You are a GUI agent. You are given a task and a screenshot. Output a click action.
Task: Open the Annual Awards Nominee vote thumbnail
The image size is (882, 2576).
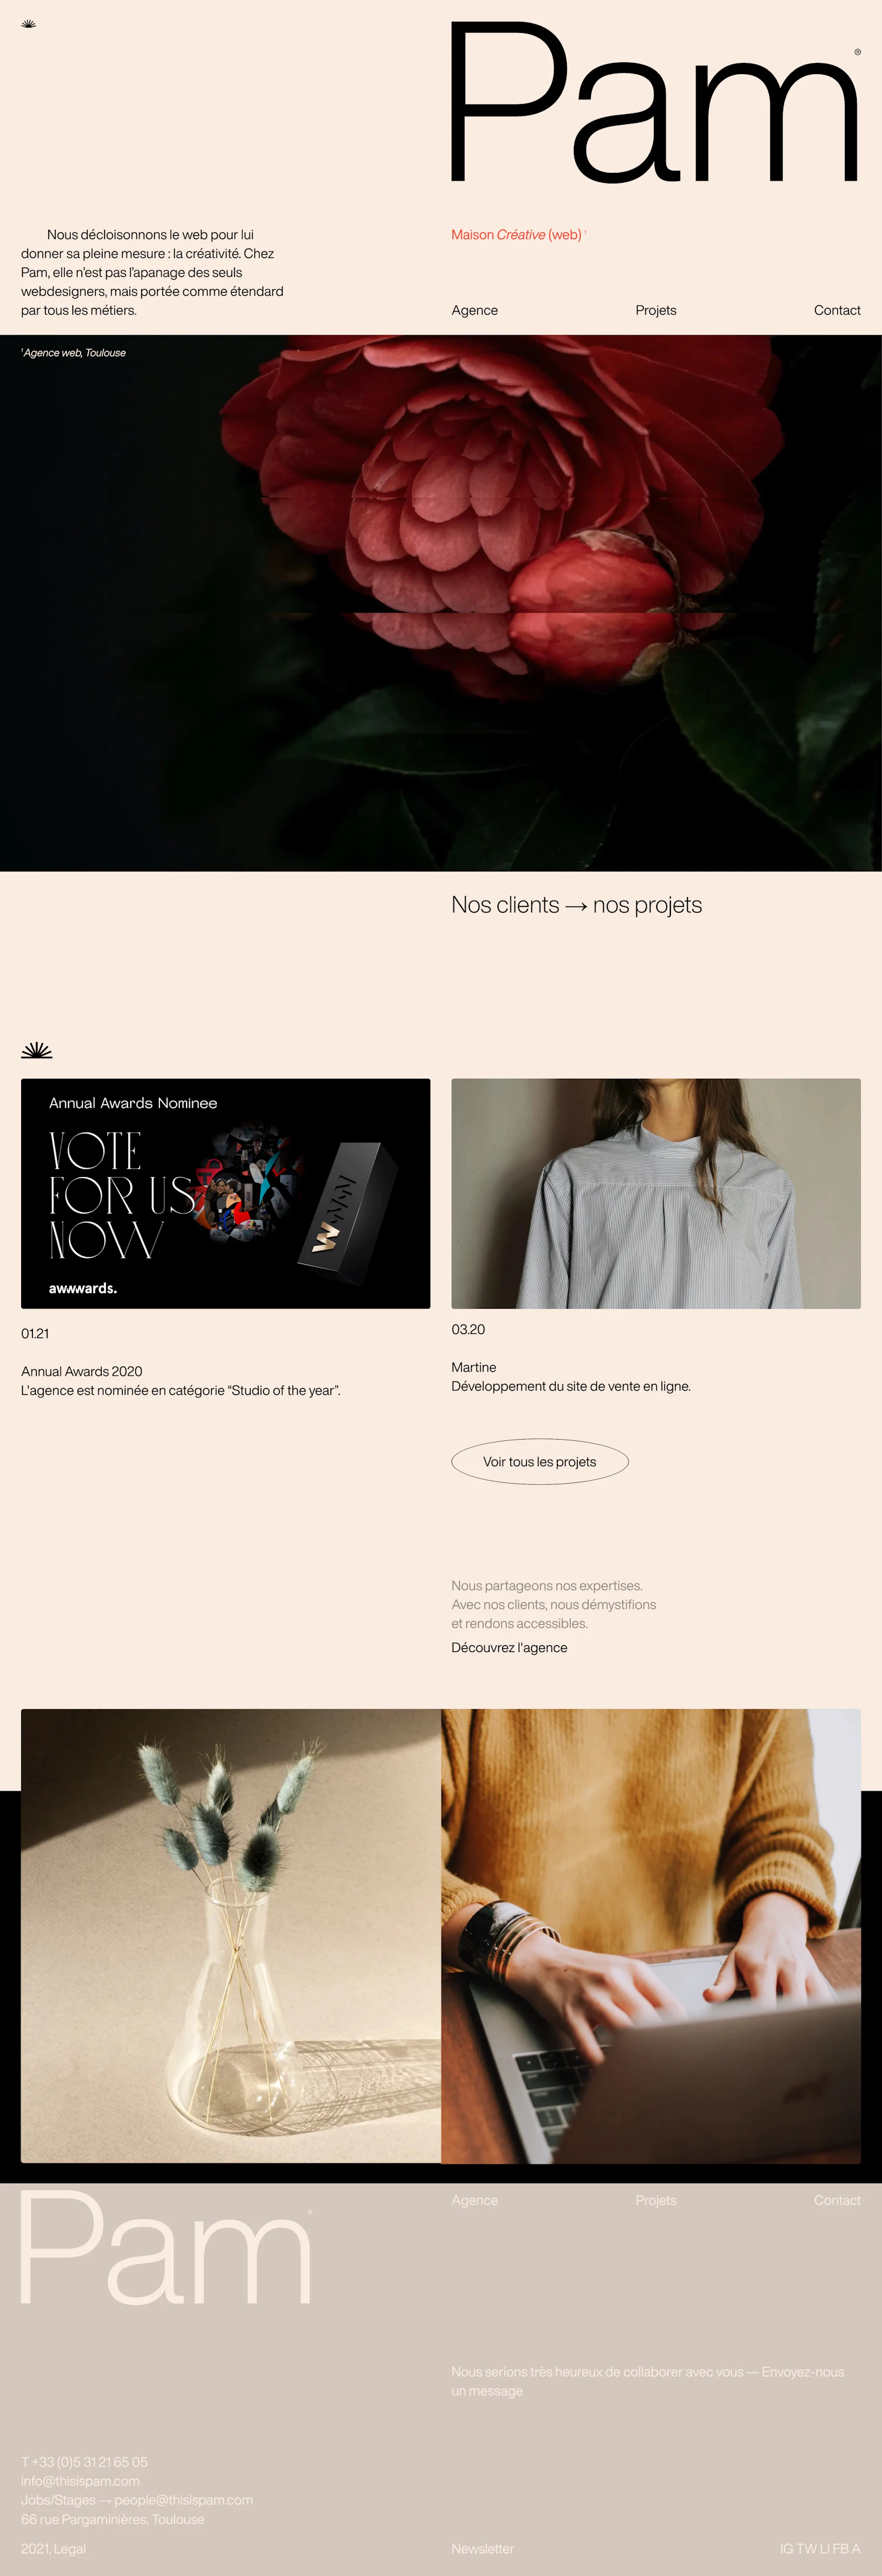226,1193
